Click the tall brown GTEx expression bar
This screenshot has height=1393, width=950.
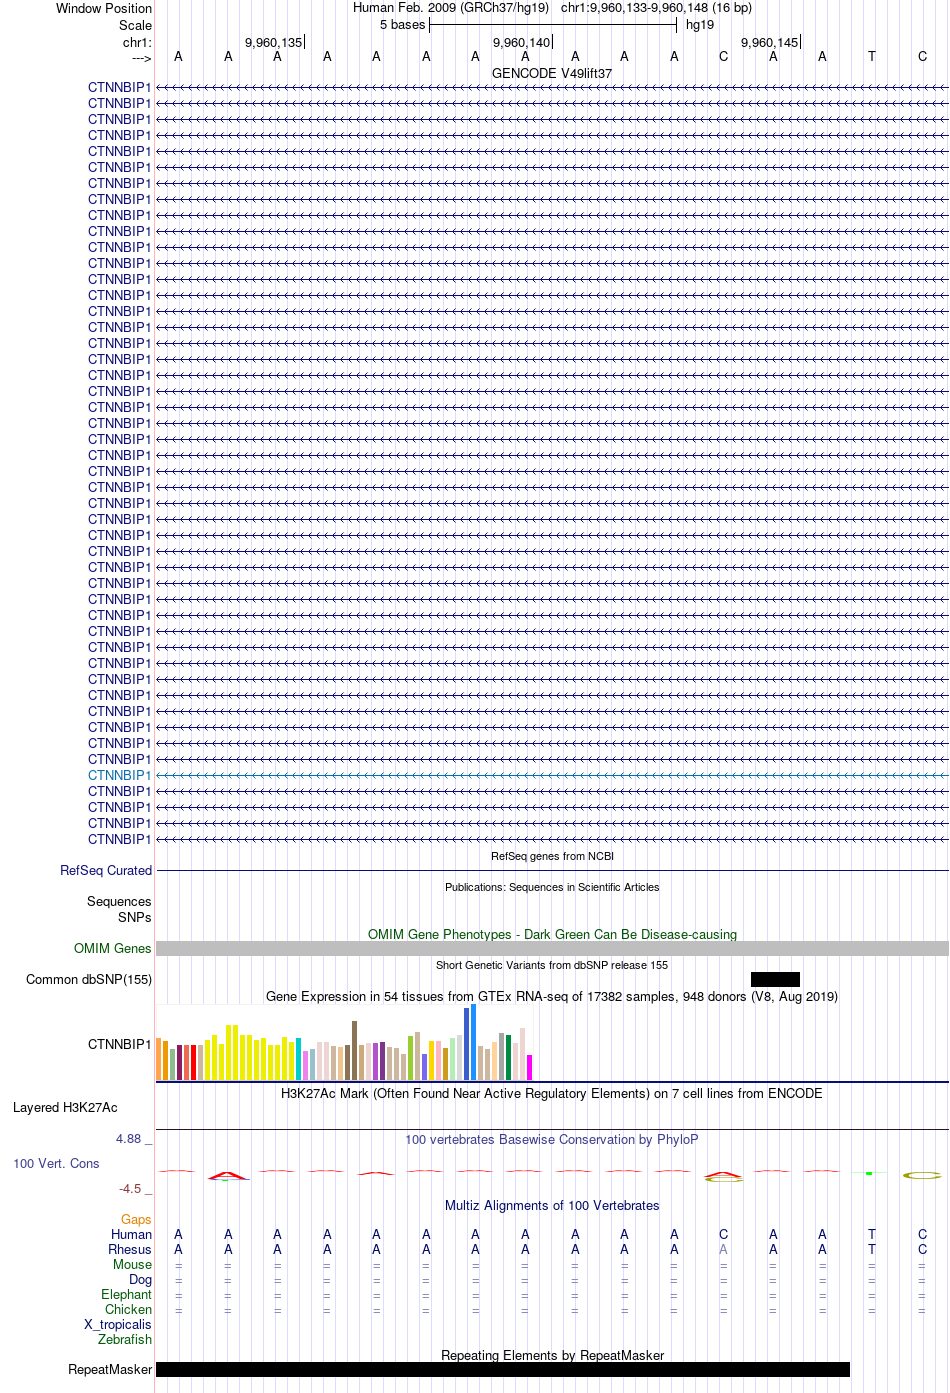click(x=355, y=1050)
